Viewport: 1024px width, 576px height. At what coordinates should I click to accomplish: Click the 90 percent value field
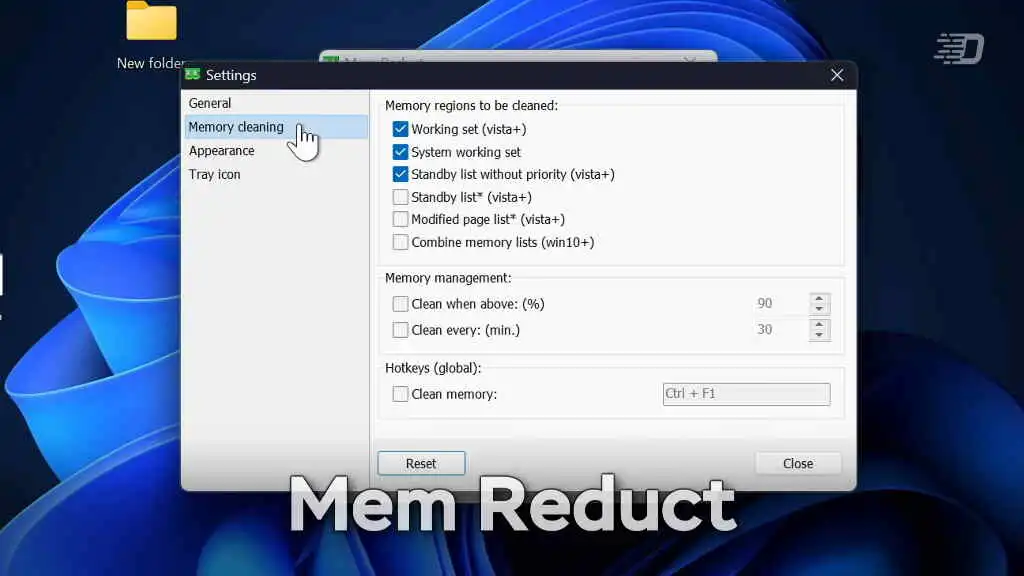780,304
